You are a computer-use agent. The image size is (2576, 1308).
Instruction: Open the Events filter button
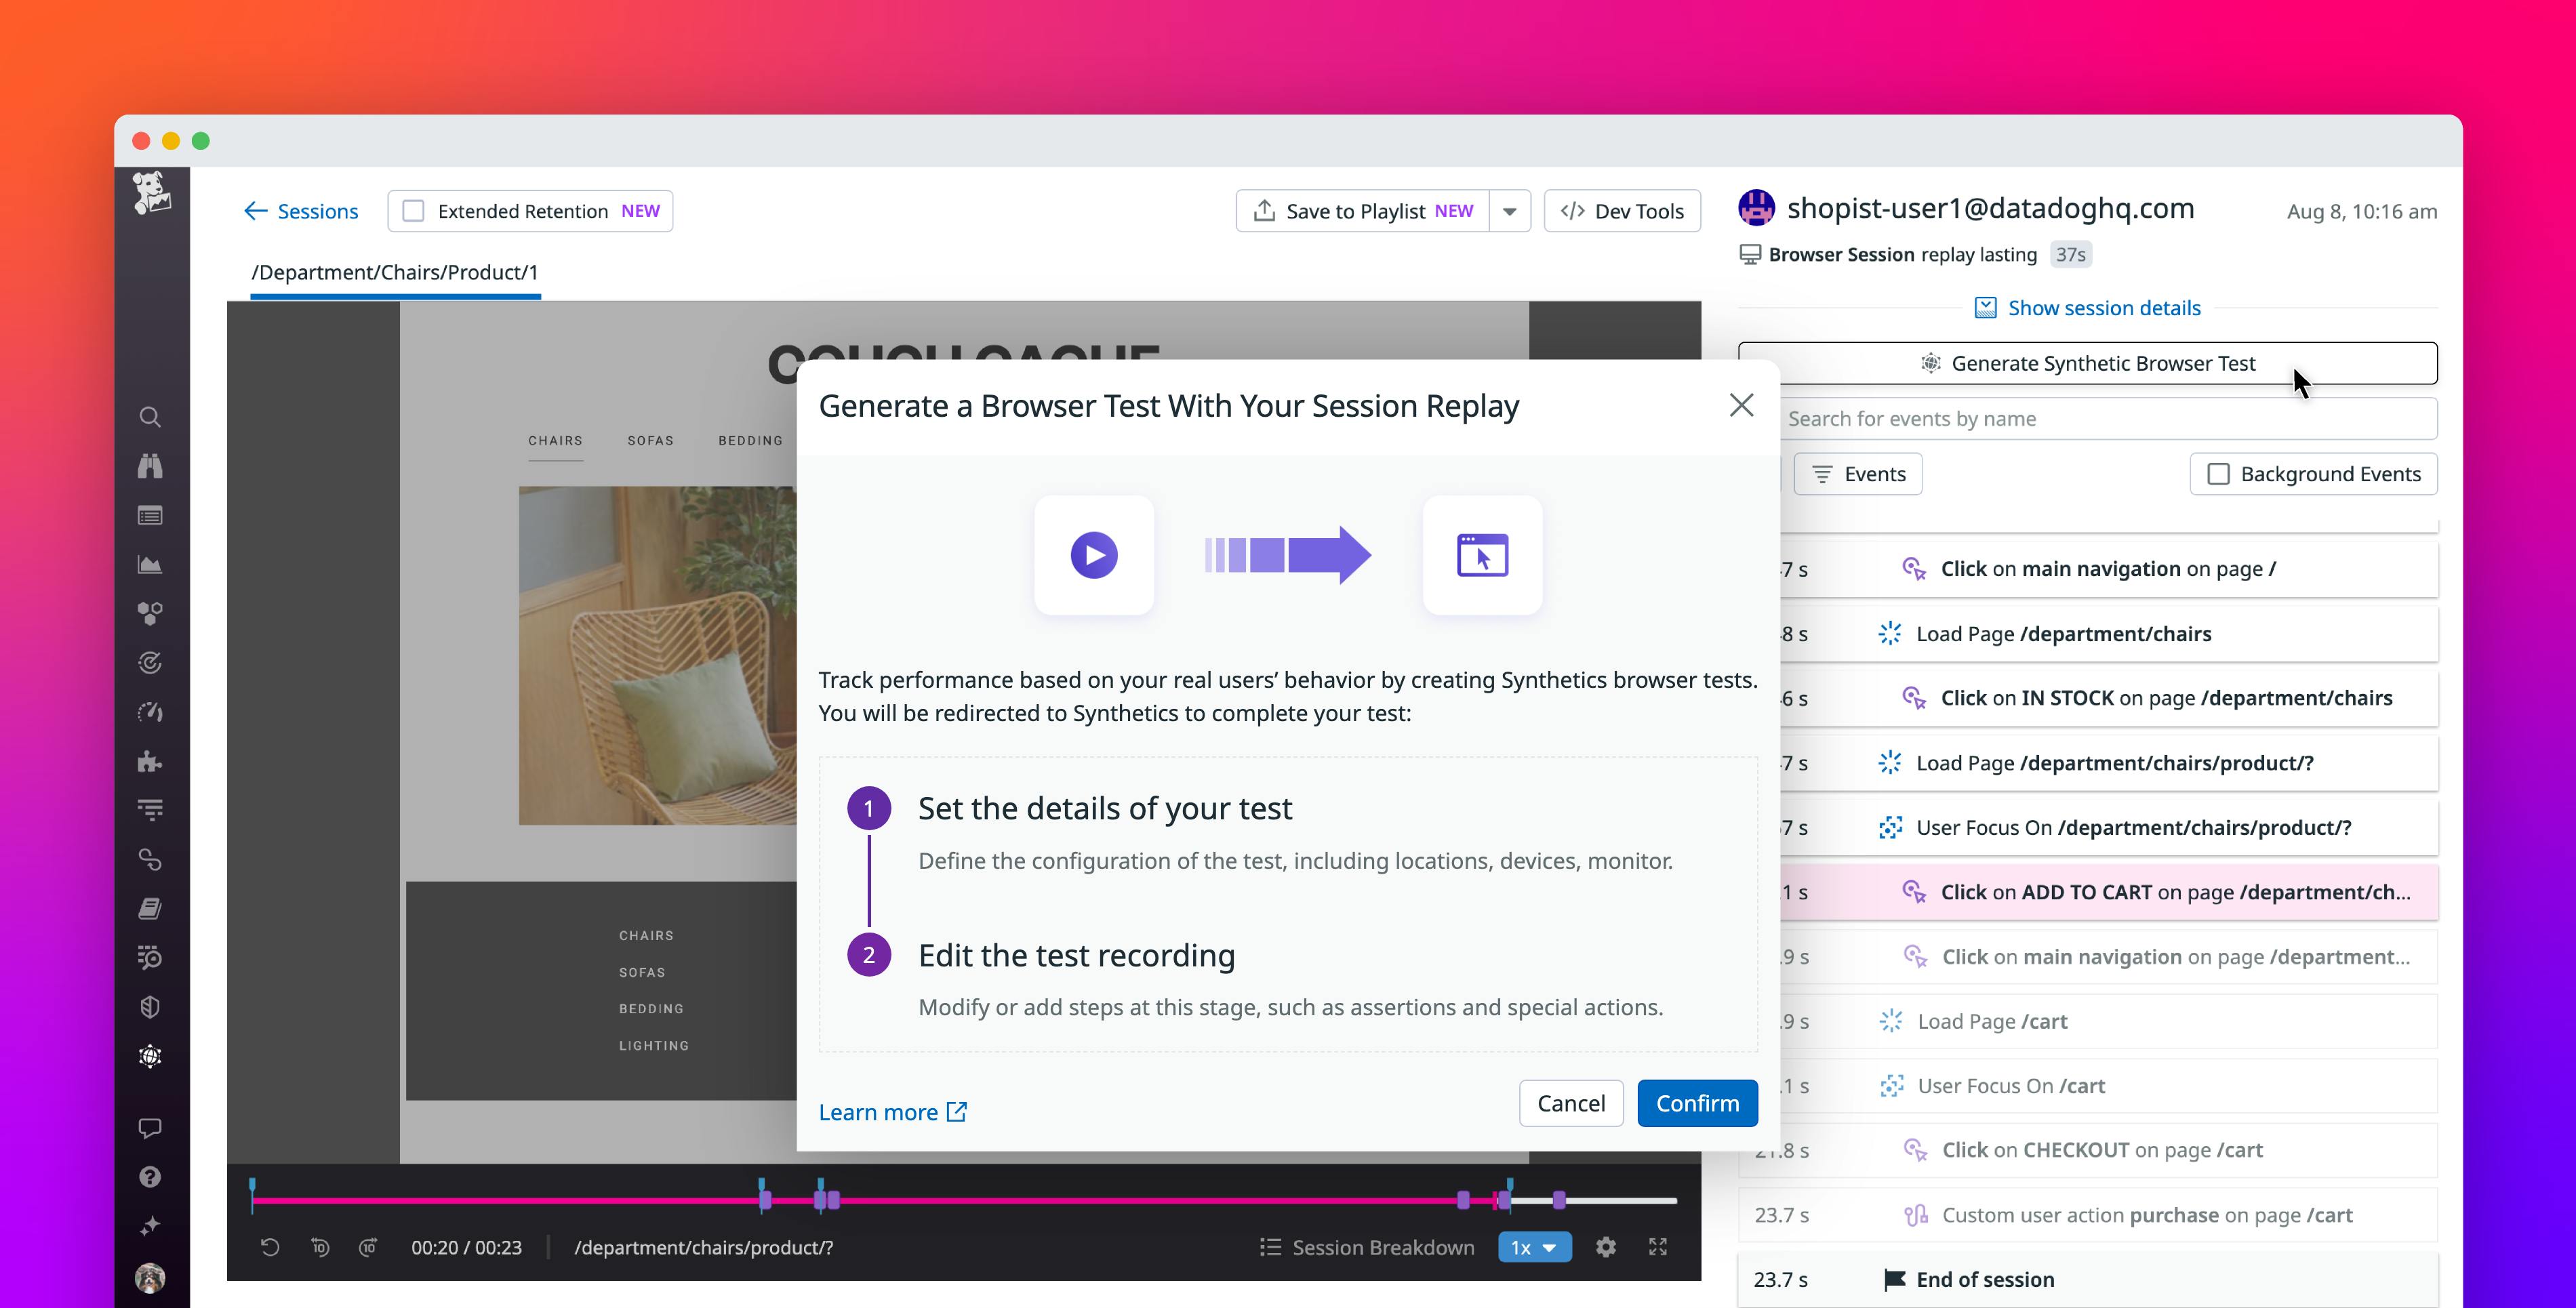click(x=1858, y=474)
